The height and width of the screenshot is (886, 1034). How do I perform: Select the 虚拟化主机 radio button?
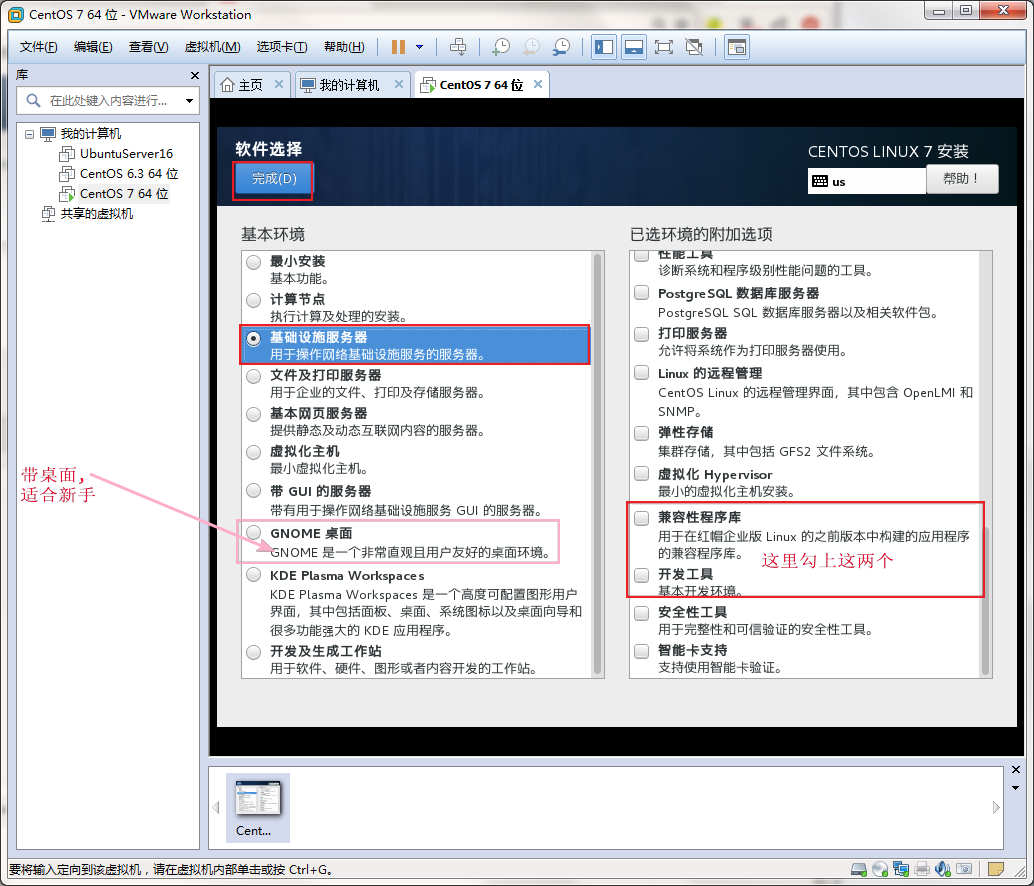tap(254, 452)
